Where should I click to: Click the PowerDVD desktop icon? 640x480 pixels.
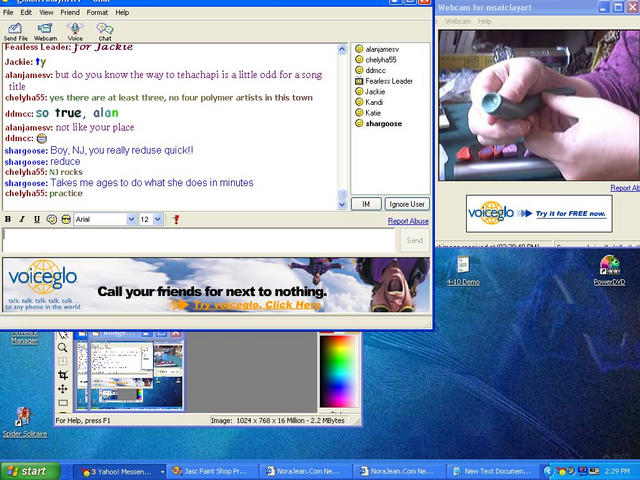(x=609, y=271)
